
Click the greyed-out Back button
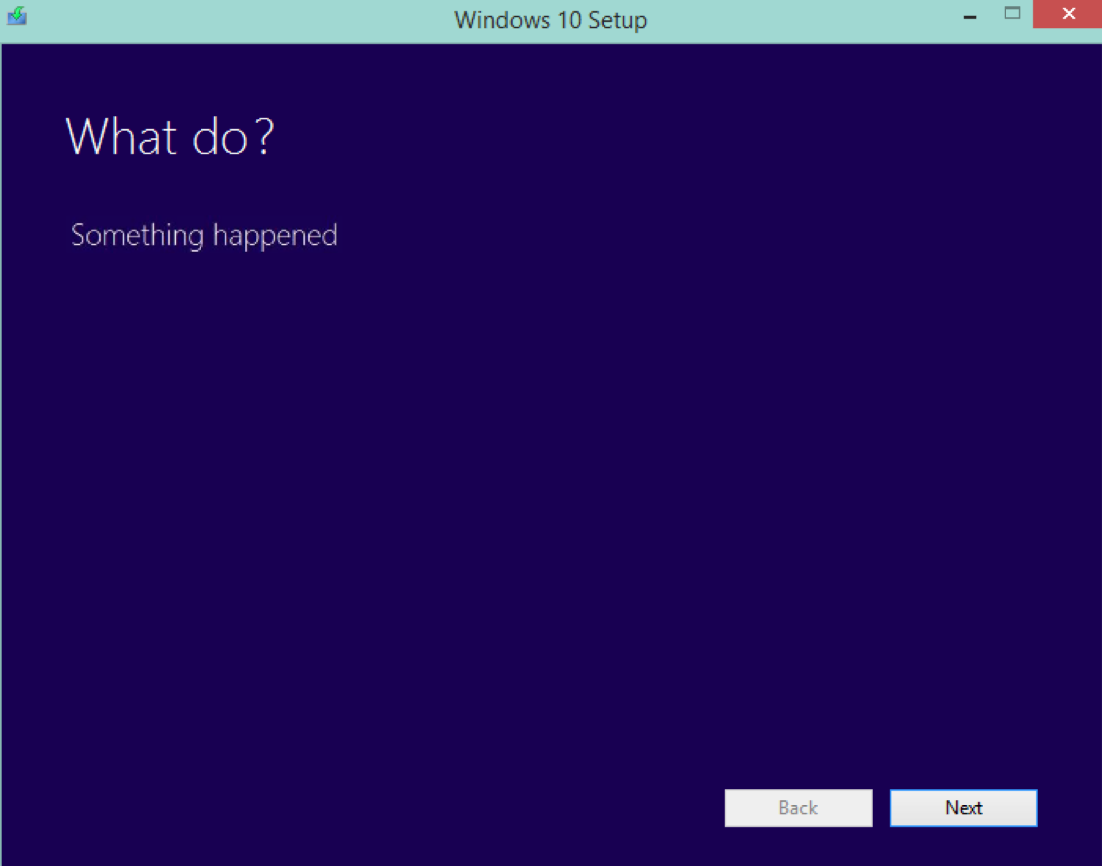(798, 808)
